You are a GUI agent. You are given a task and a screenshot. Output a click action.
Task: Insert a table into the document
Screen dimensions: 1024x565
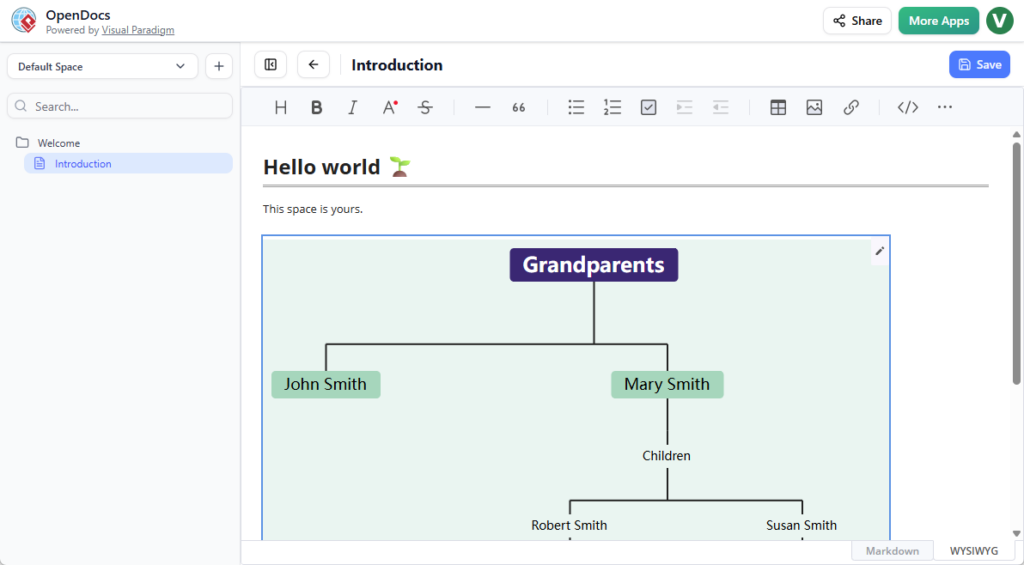pyautogui.click(x=778, y=107)
